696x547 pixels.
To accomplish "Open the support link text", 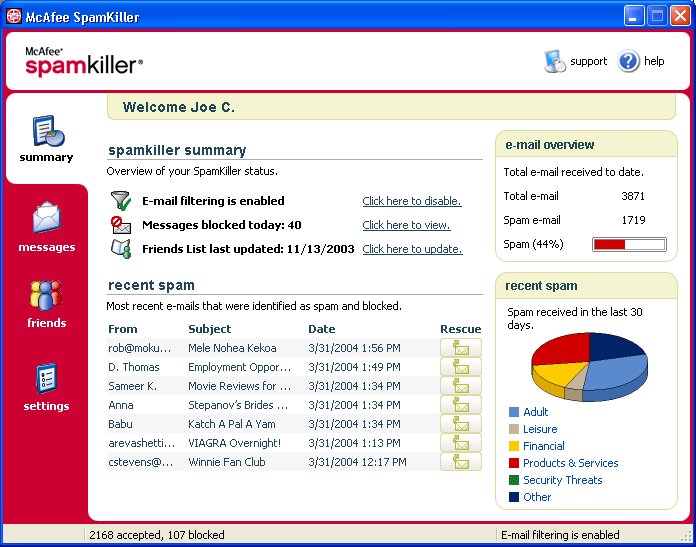I will click(x=588, y=61).
